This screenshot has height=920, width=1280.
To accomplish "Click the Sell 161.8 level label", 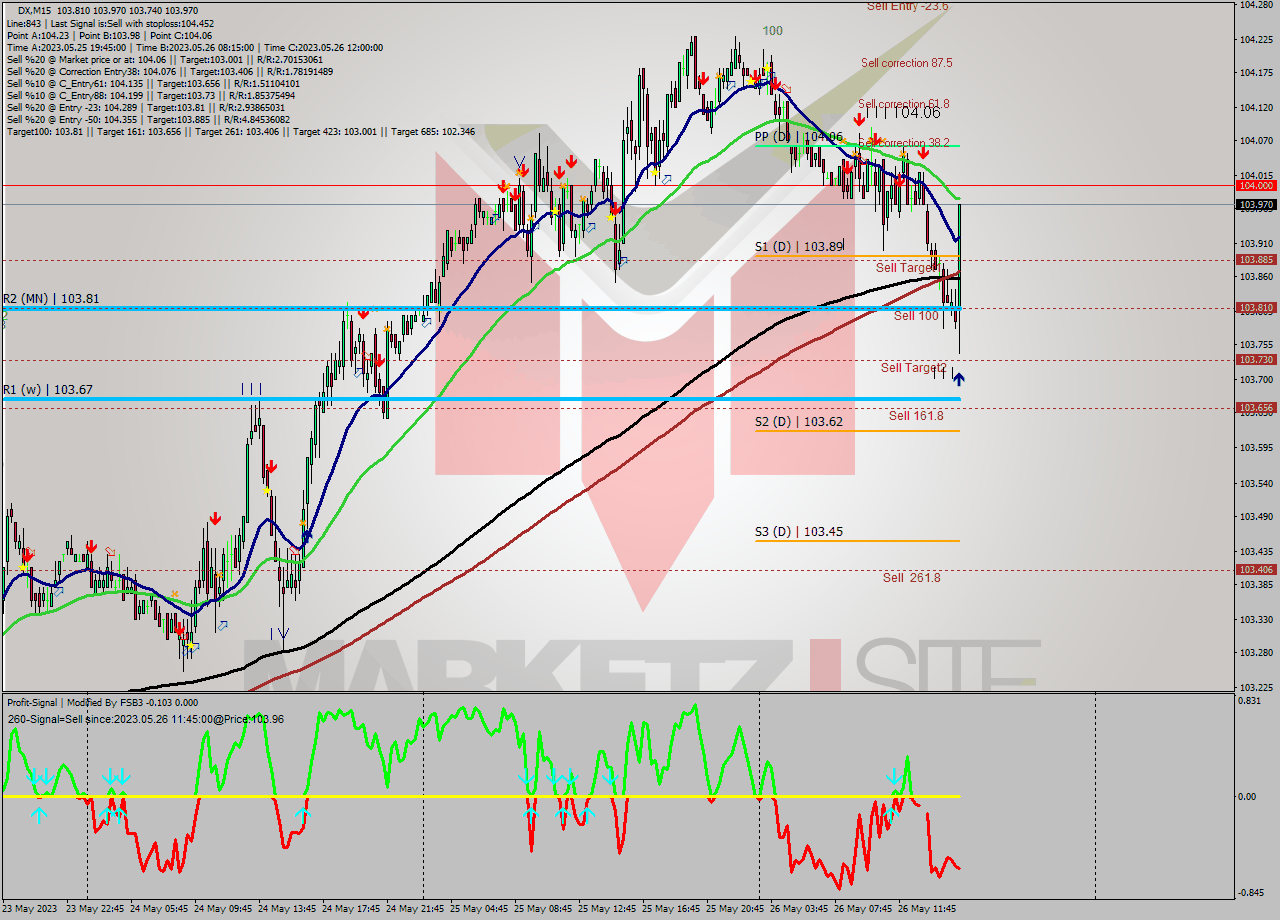I will pos(916,415).
